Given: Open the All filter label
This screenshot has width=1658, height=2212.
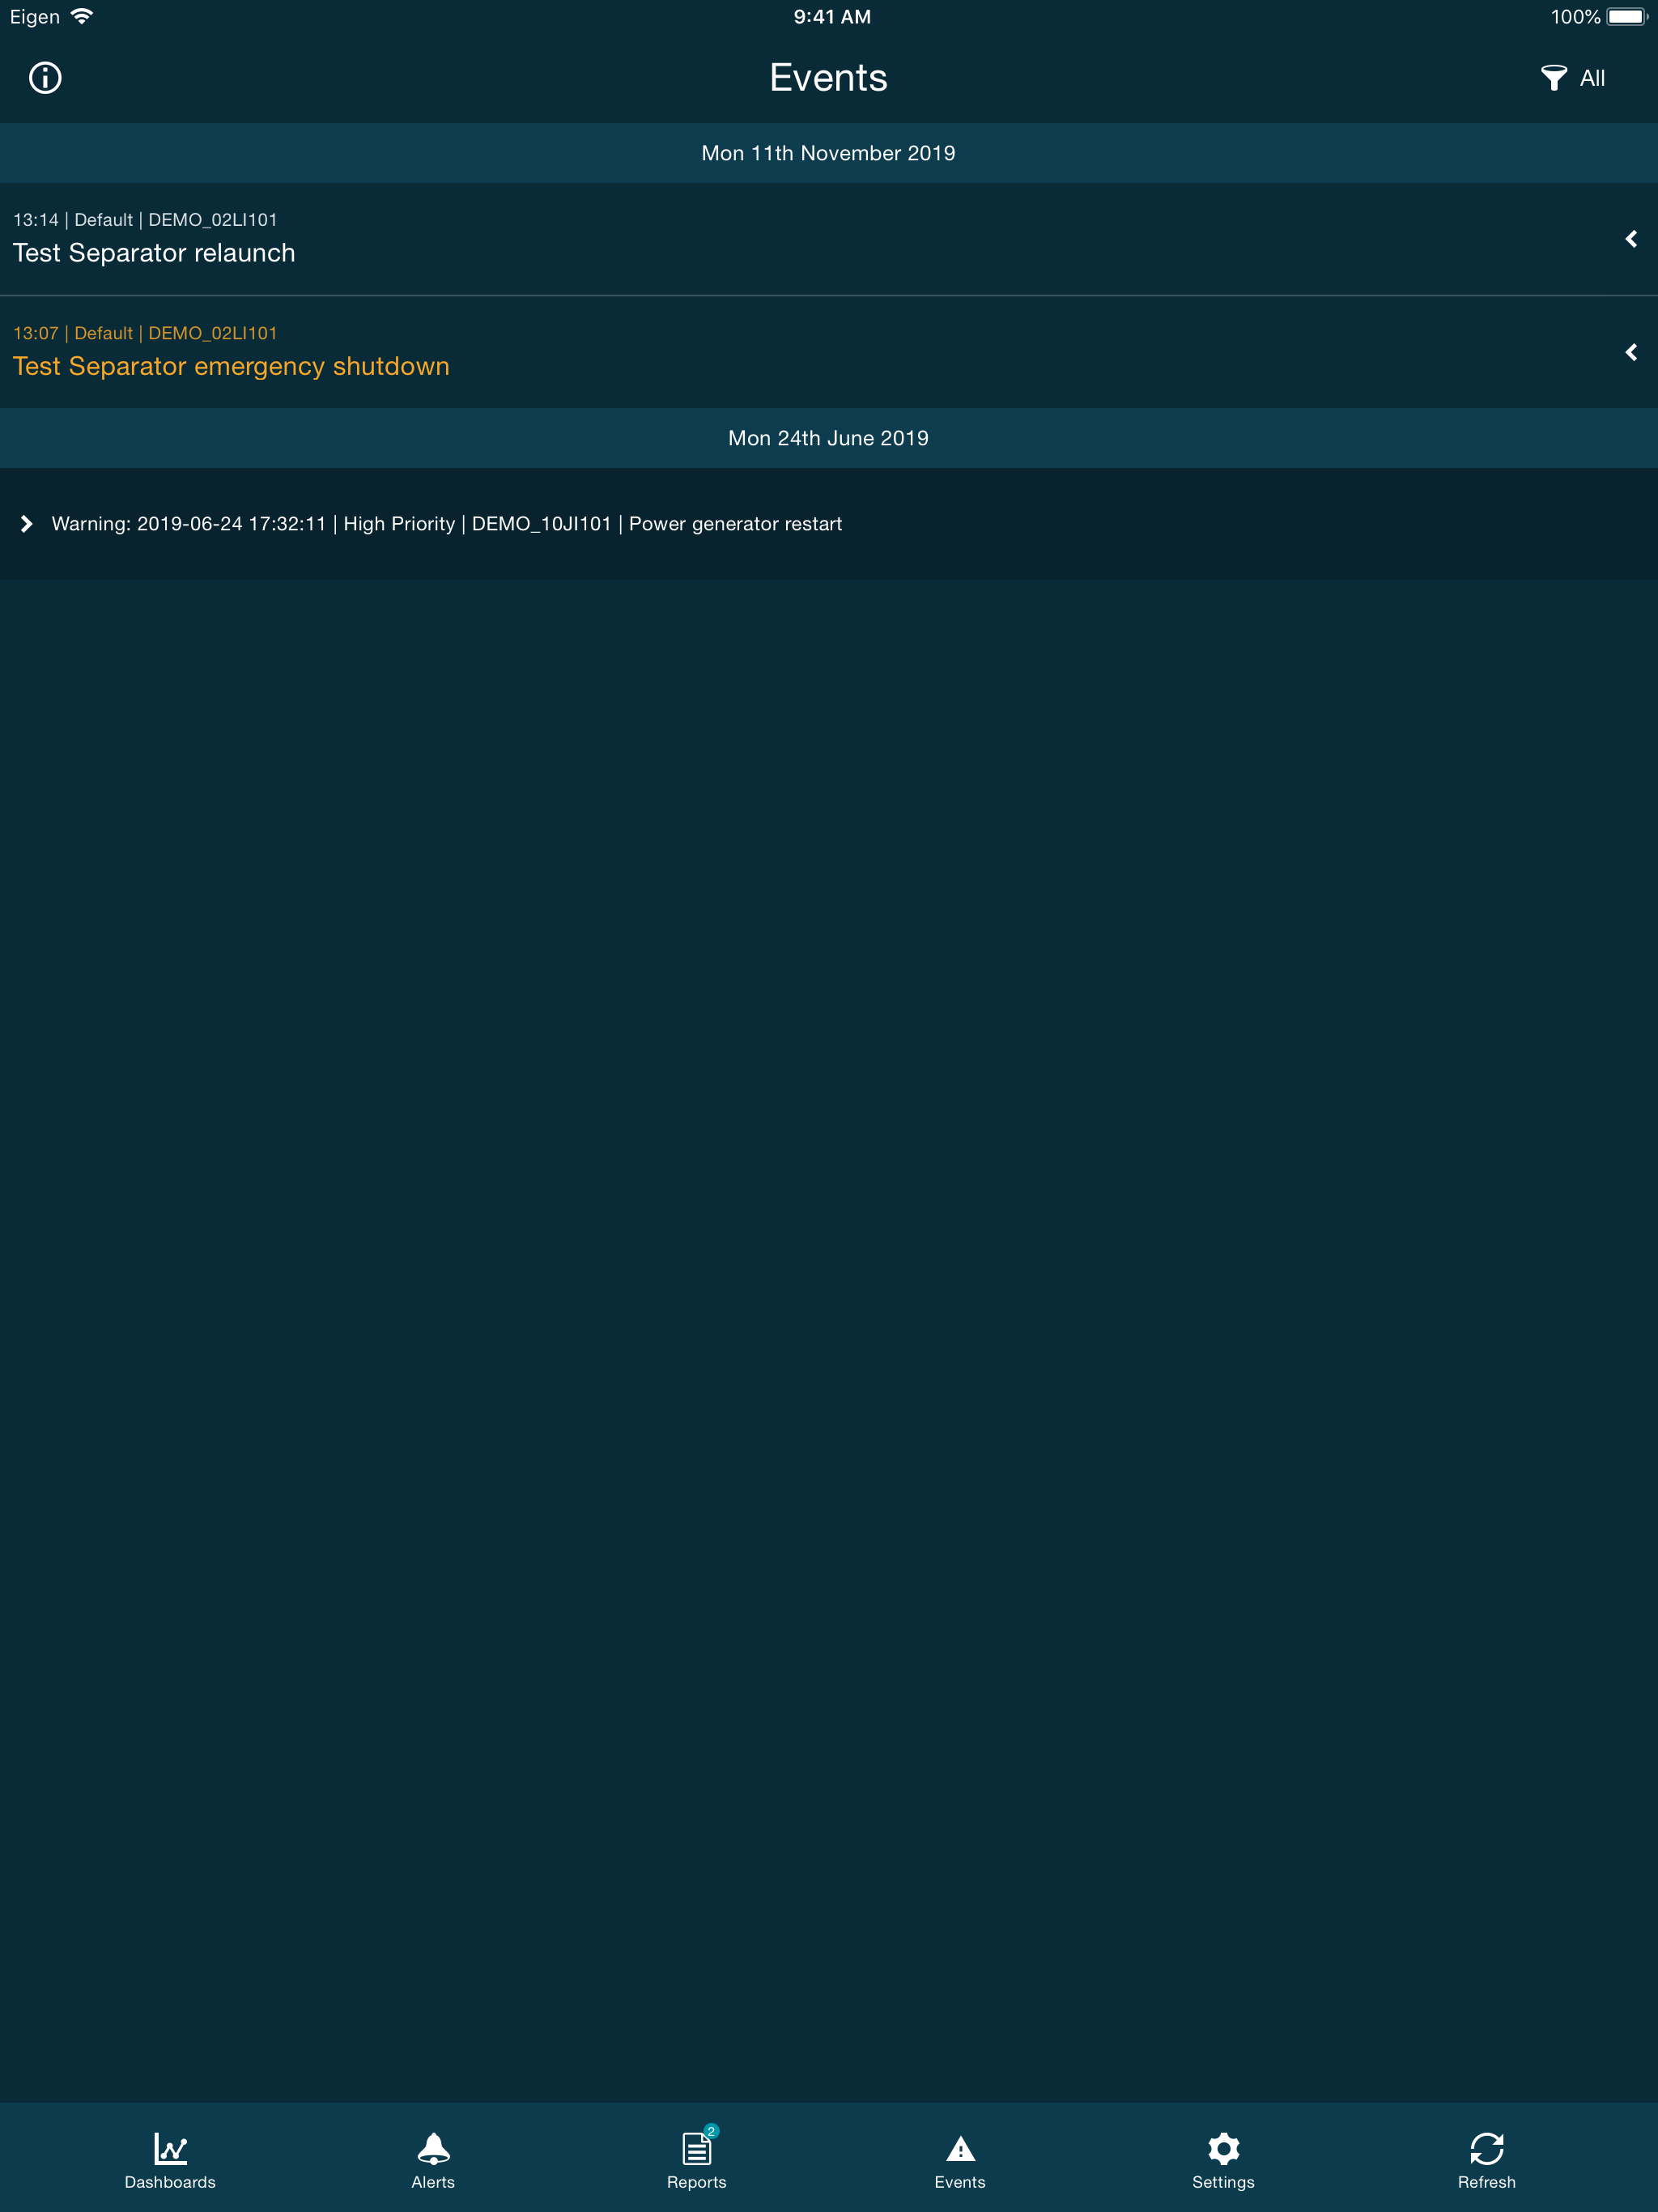Looking at the screenshot, I should tap(1592, 78).
